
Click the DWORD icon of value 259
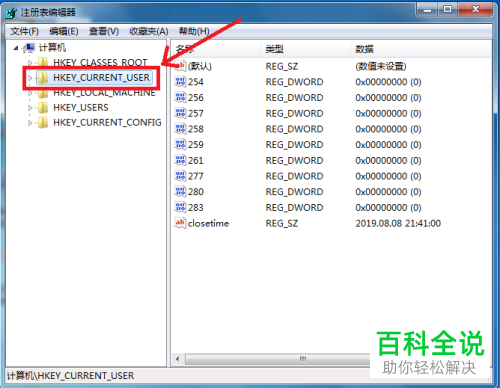[x=180, y=144]
